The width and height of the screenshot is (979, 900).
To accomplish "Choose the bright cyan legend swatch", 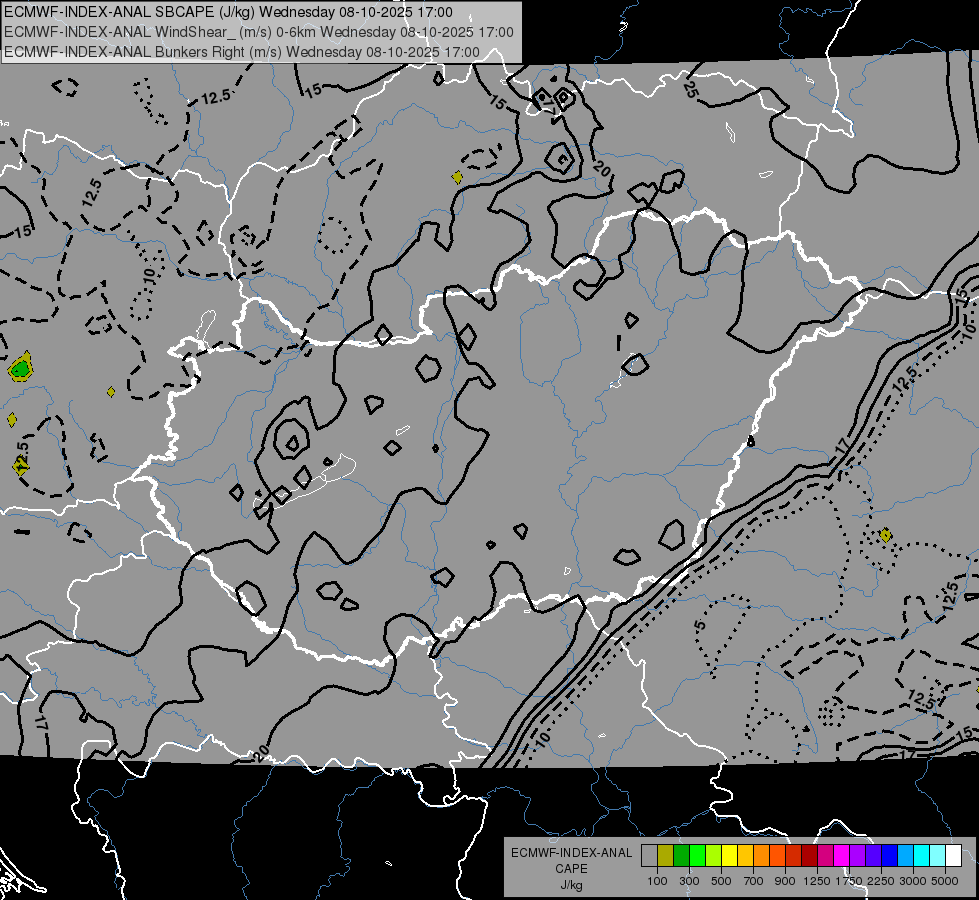I will pos(921,856).
